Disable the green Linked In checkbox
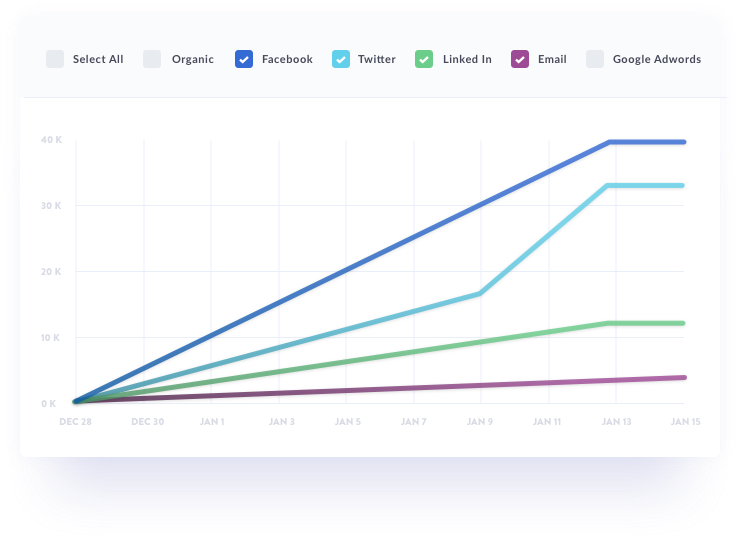738x543 pixels. click(x=425, y=59)
